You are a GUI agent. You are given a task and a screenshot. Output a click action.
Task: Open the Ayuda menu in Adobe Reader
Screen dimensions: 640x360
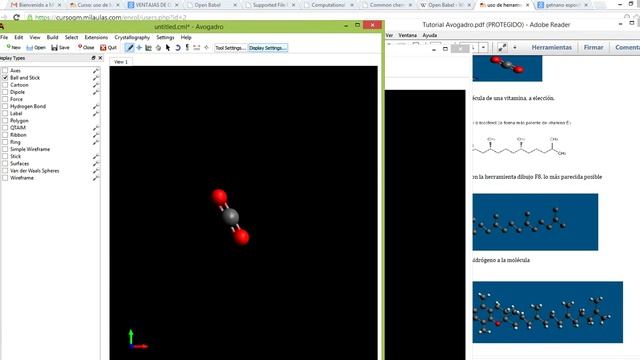(x=429, y=35)
